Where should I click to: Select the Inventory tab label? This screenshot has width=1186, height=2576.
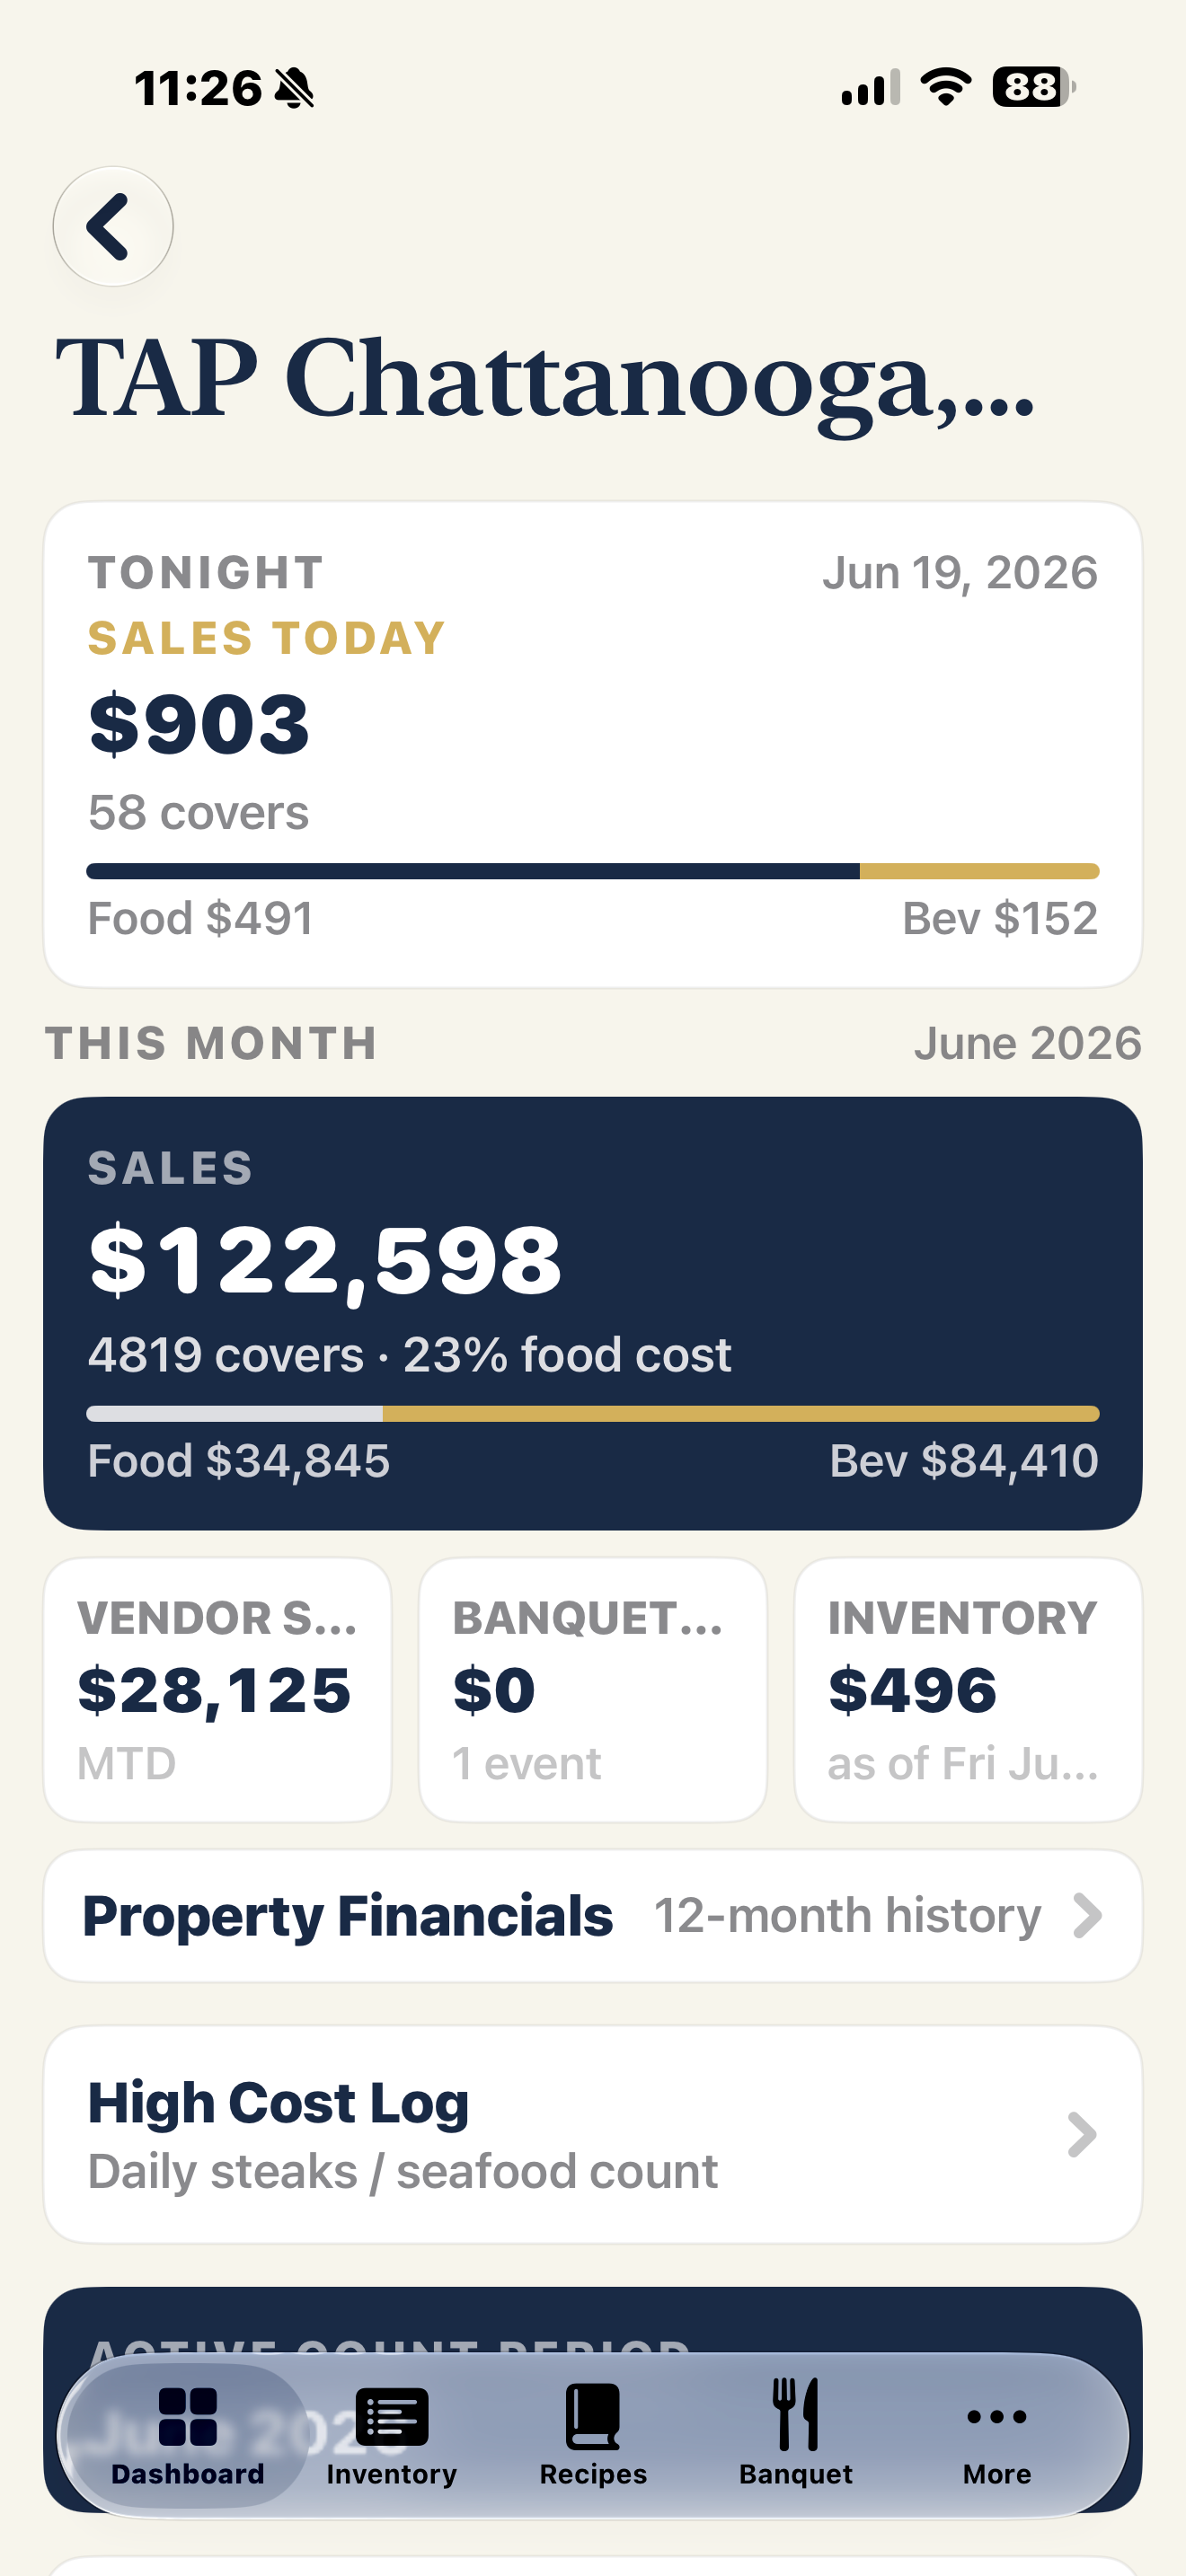[x=392, y=2474]
